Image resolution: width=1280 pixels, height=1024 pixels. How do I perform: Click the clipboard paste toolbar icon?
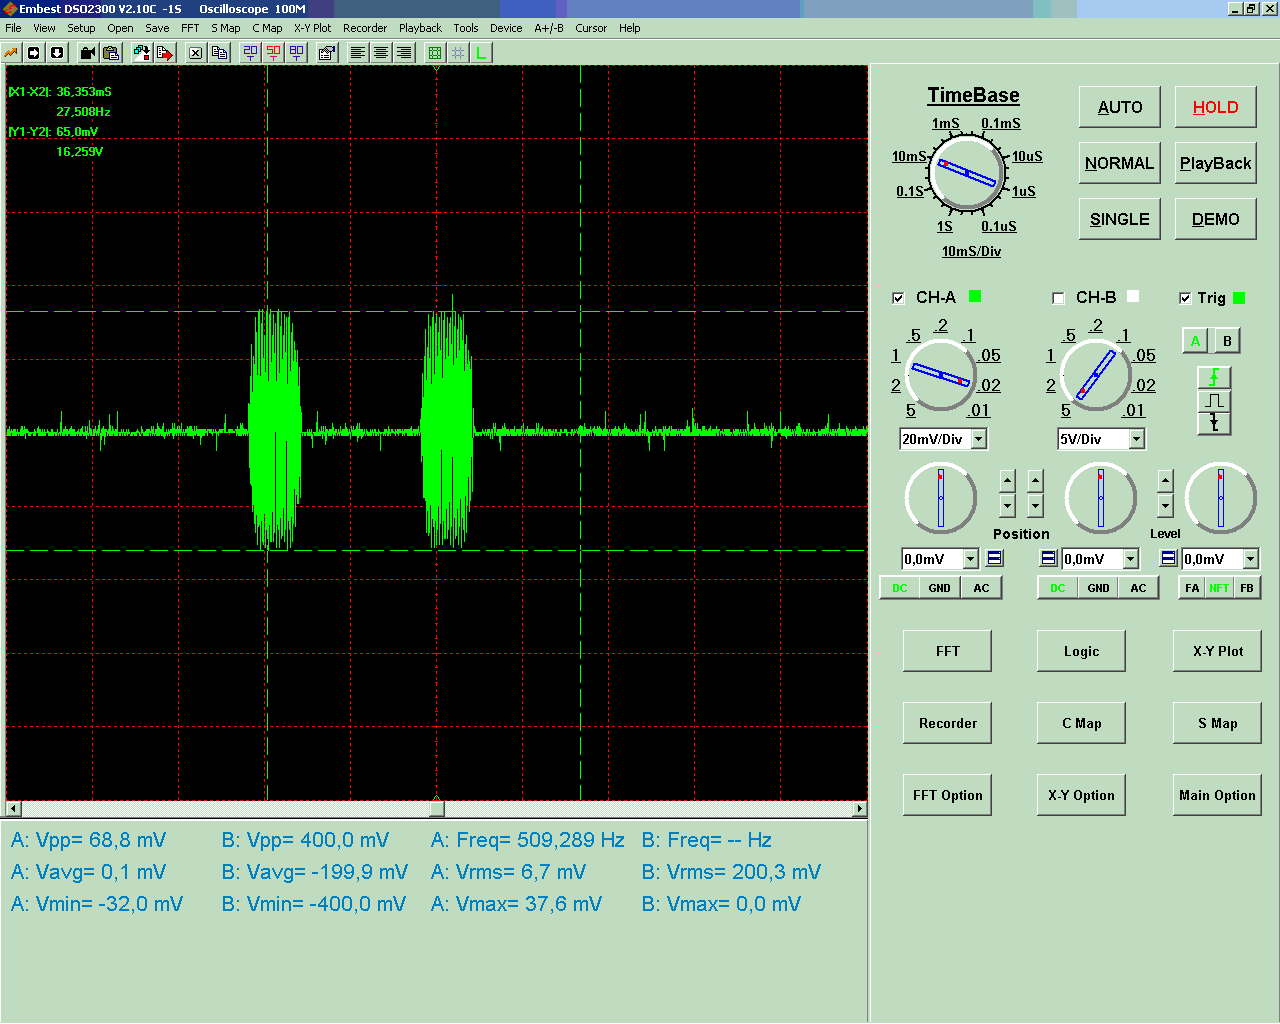click(x=111, y=53)
